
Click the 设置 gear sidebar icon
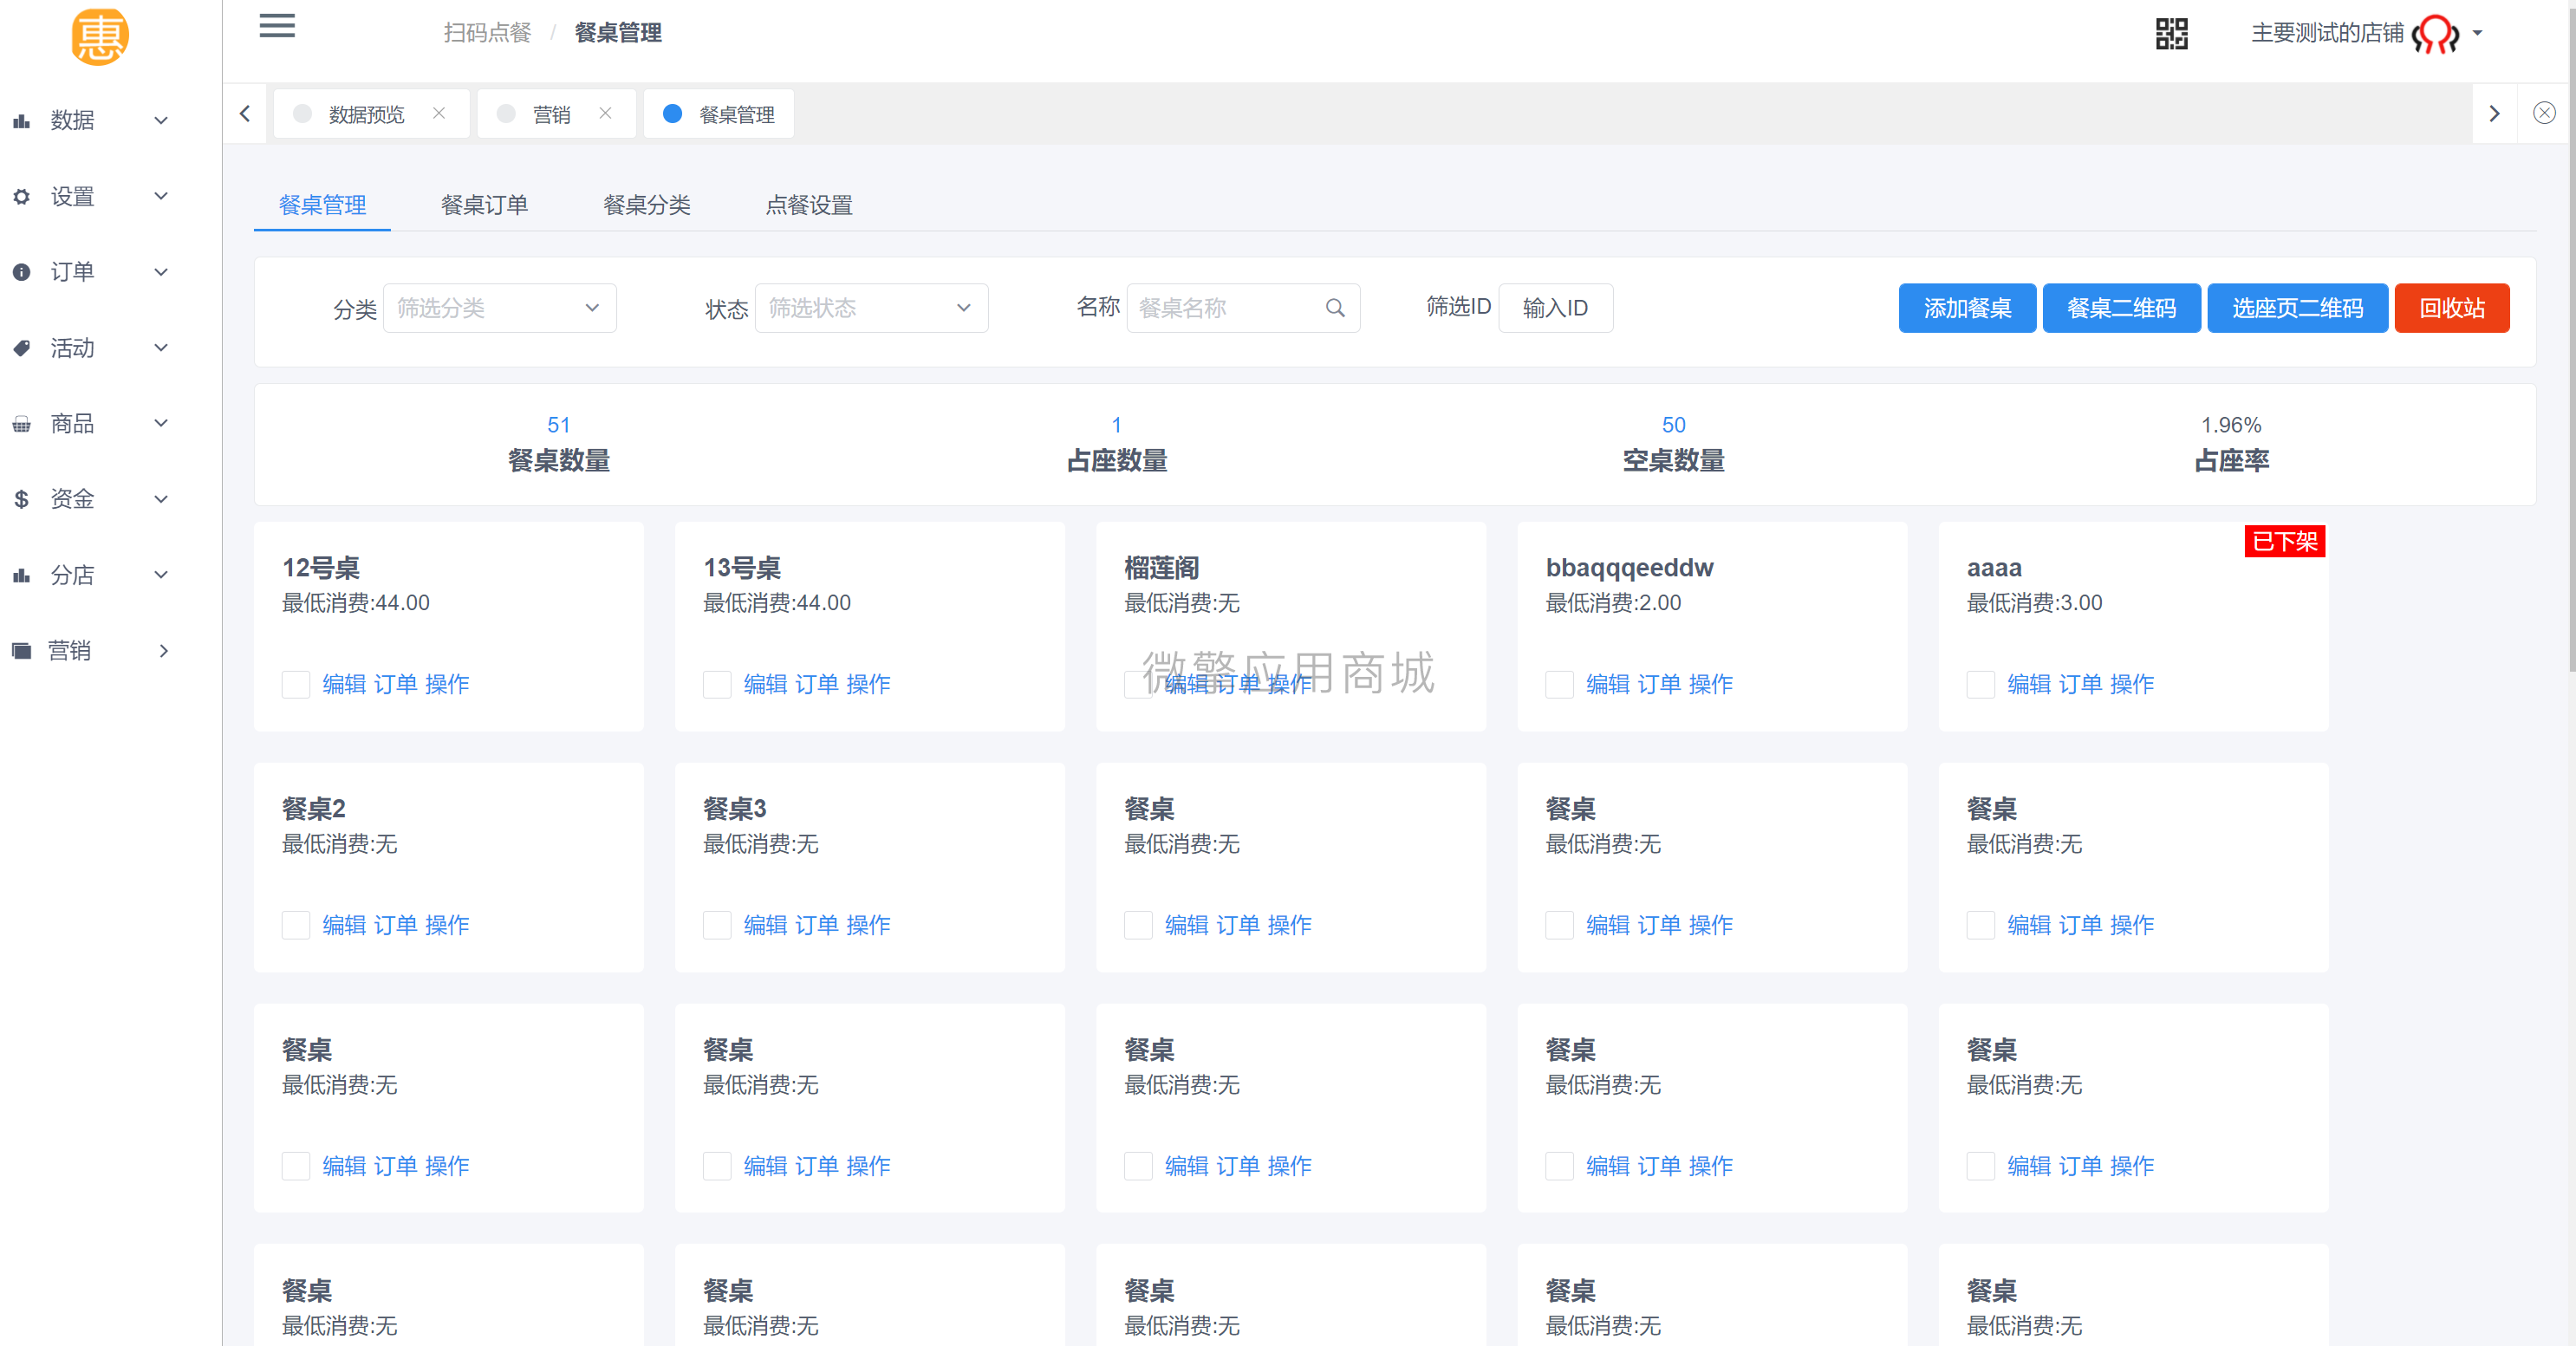[21, 197]
